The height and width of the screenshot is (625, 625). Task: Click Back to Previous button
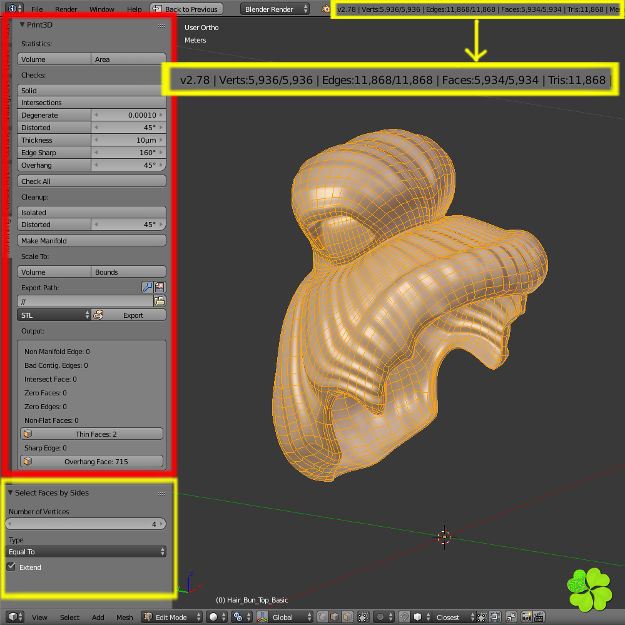click(187, 9)
